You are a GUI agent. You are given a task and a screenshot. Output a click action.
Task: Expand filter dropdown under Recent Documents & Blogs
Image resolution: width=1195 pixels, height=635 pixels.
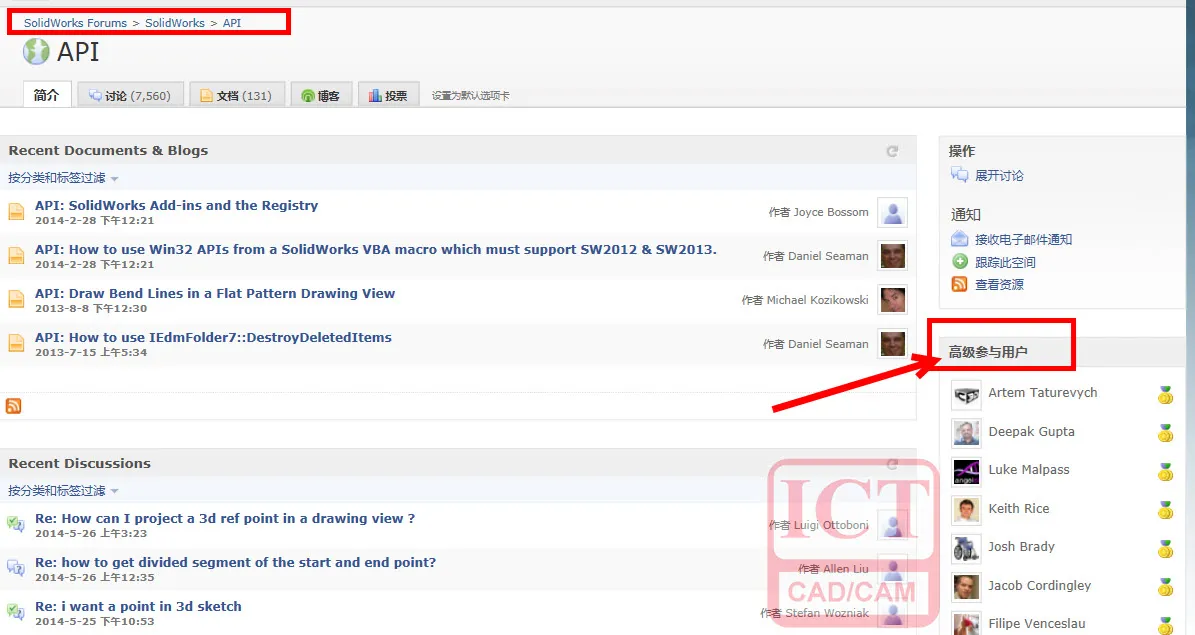(x=63, y=178)
